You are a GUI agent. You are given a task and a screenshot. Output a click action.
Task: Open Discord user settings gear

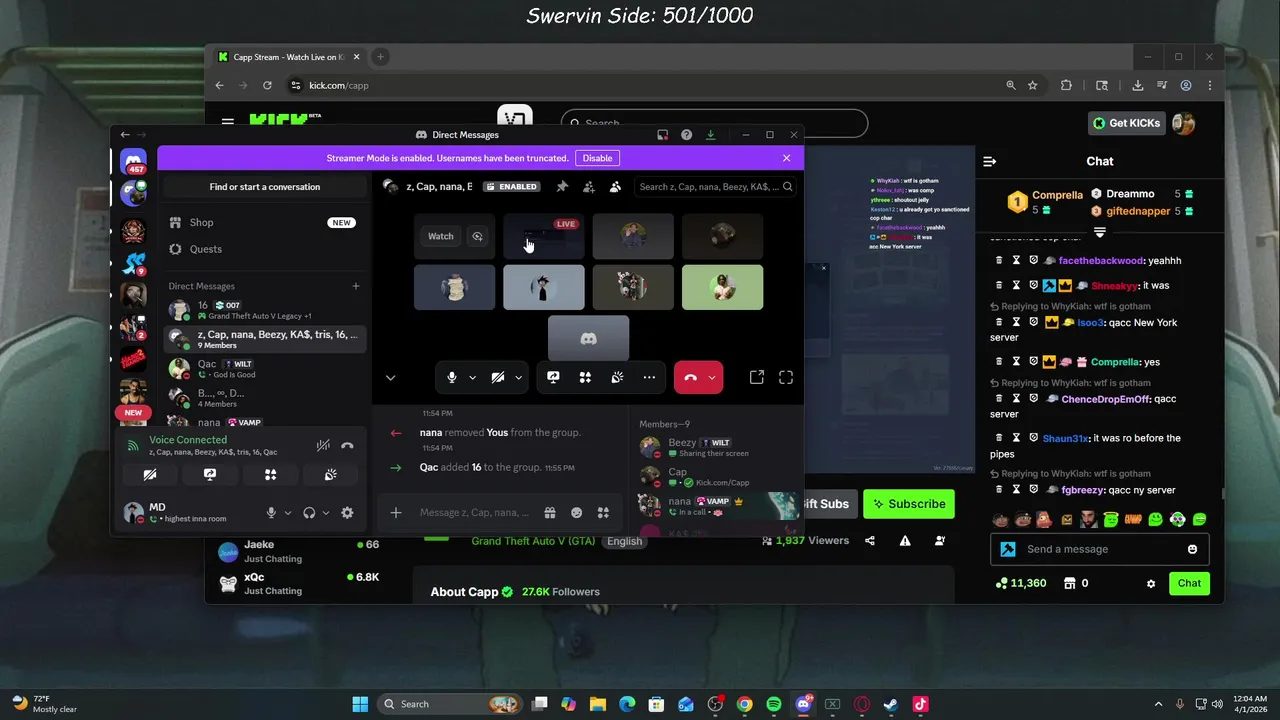pos(347,513)
